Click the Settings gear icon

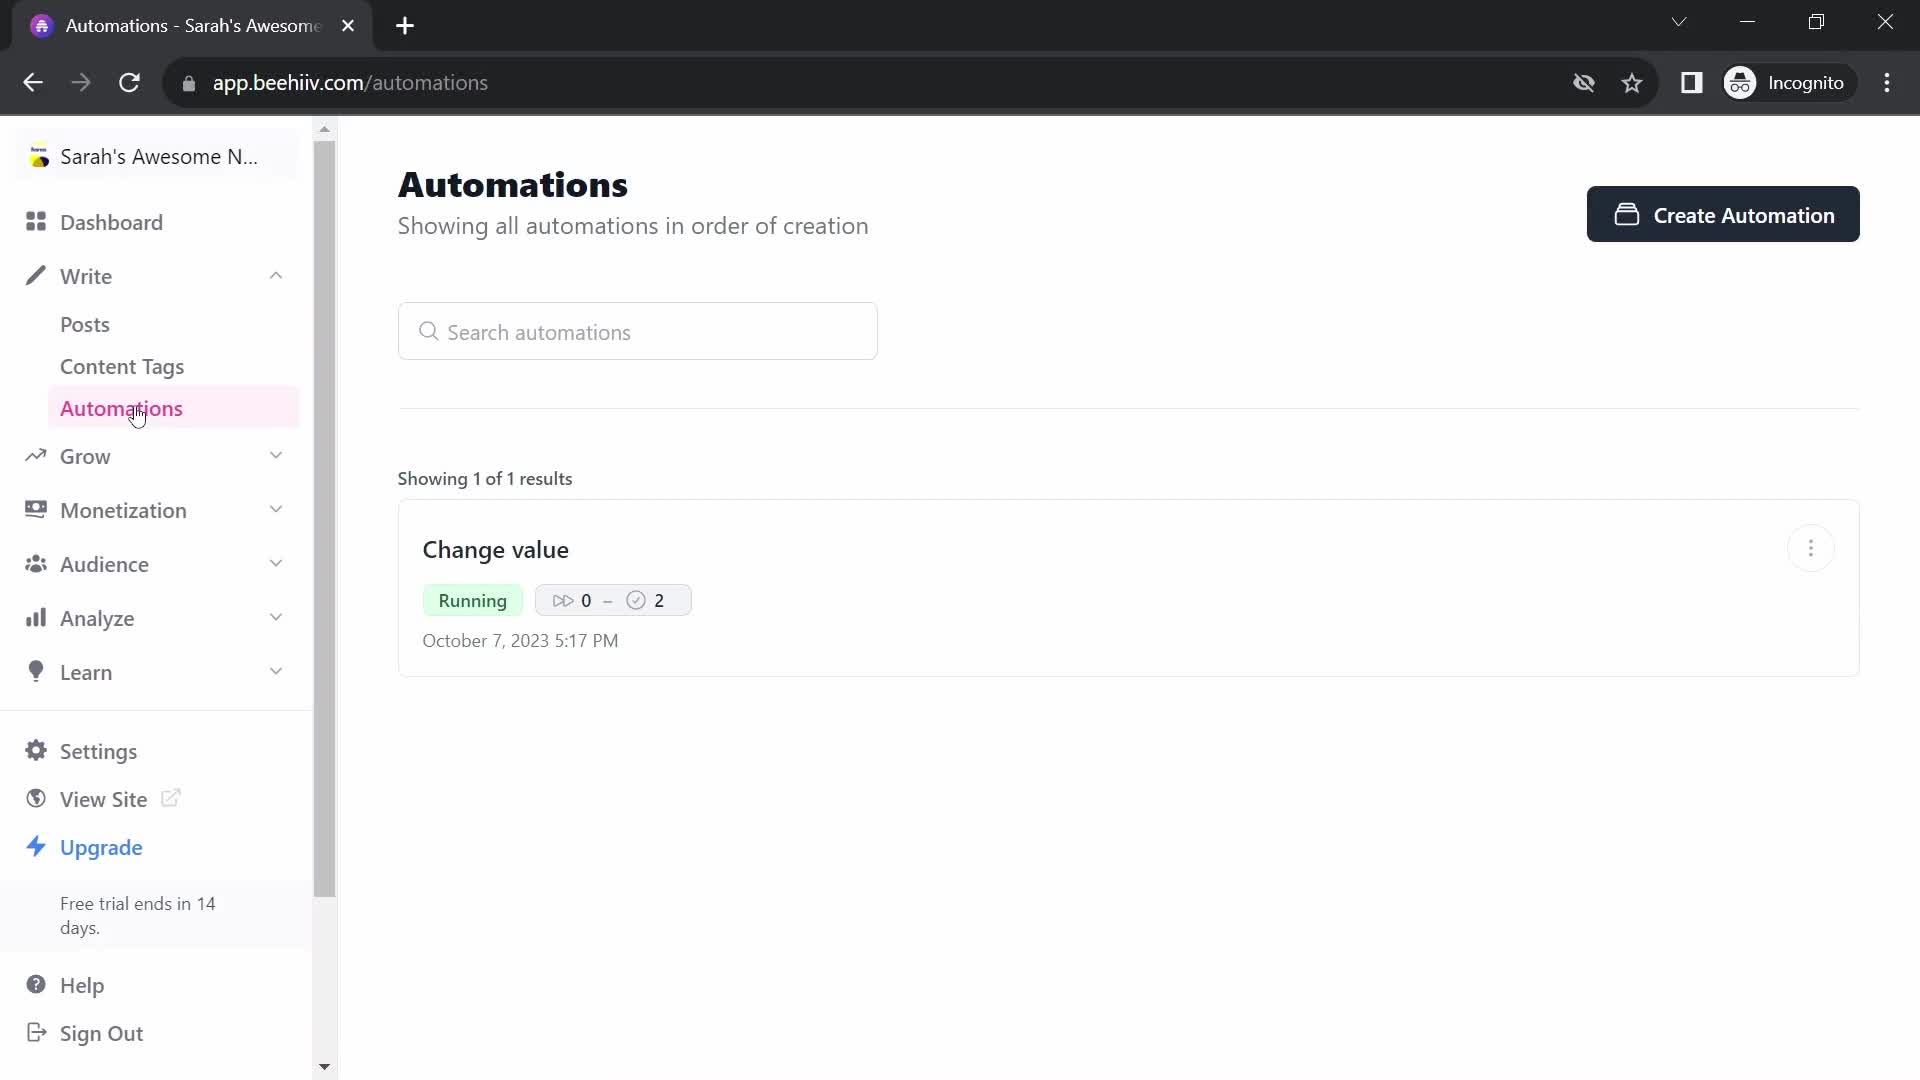[x=36, y=752]
